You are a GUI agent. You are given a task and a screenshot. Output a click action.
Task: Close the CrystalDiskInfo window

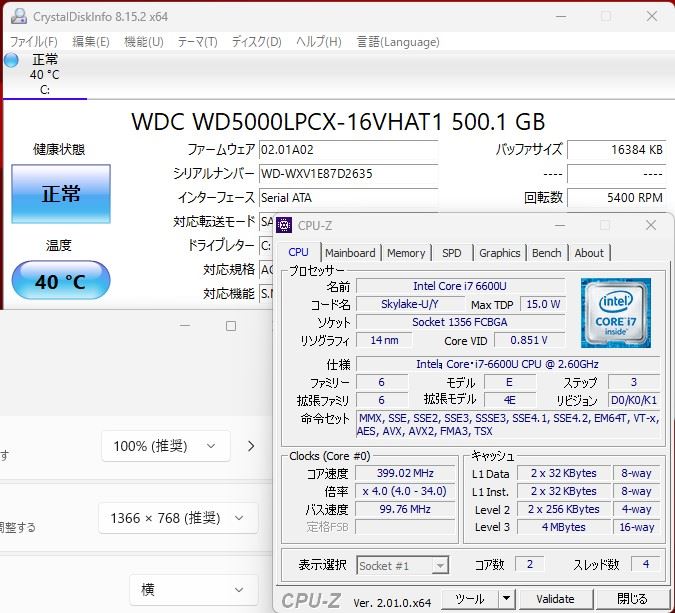[652, 17]
